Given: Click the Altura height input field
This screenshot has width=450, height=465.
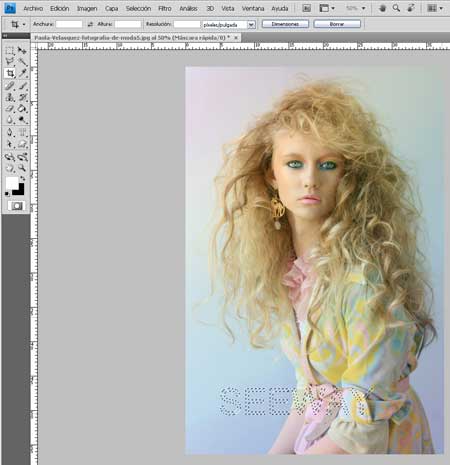Looking at the screenshot, I should 128,24.
